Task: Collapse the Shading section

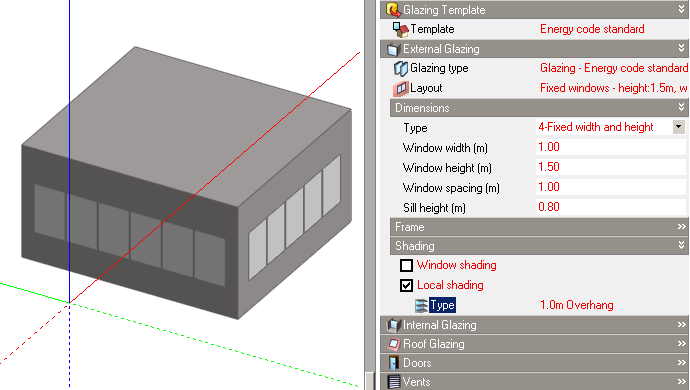Action: pos(682,246)
